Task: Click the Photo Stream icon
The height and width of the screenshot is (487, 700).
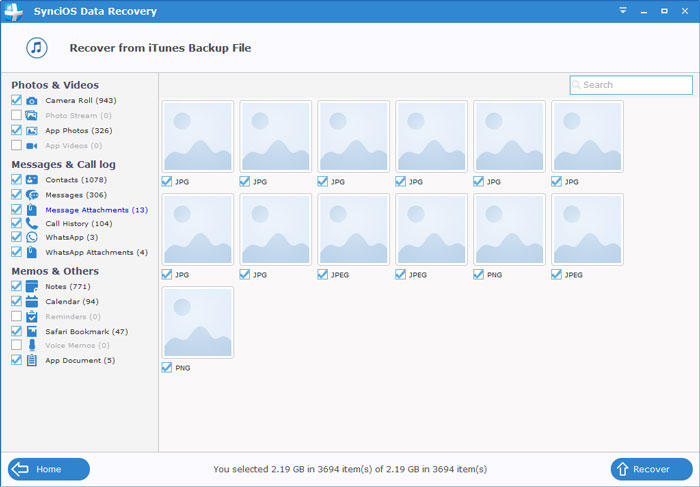Action: [32, 116]
